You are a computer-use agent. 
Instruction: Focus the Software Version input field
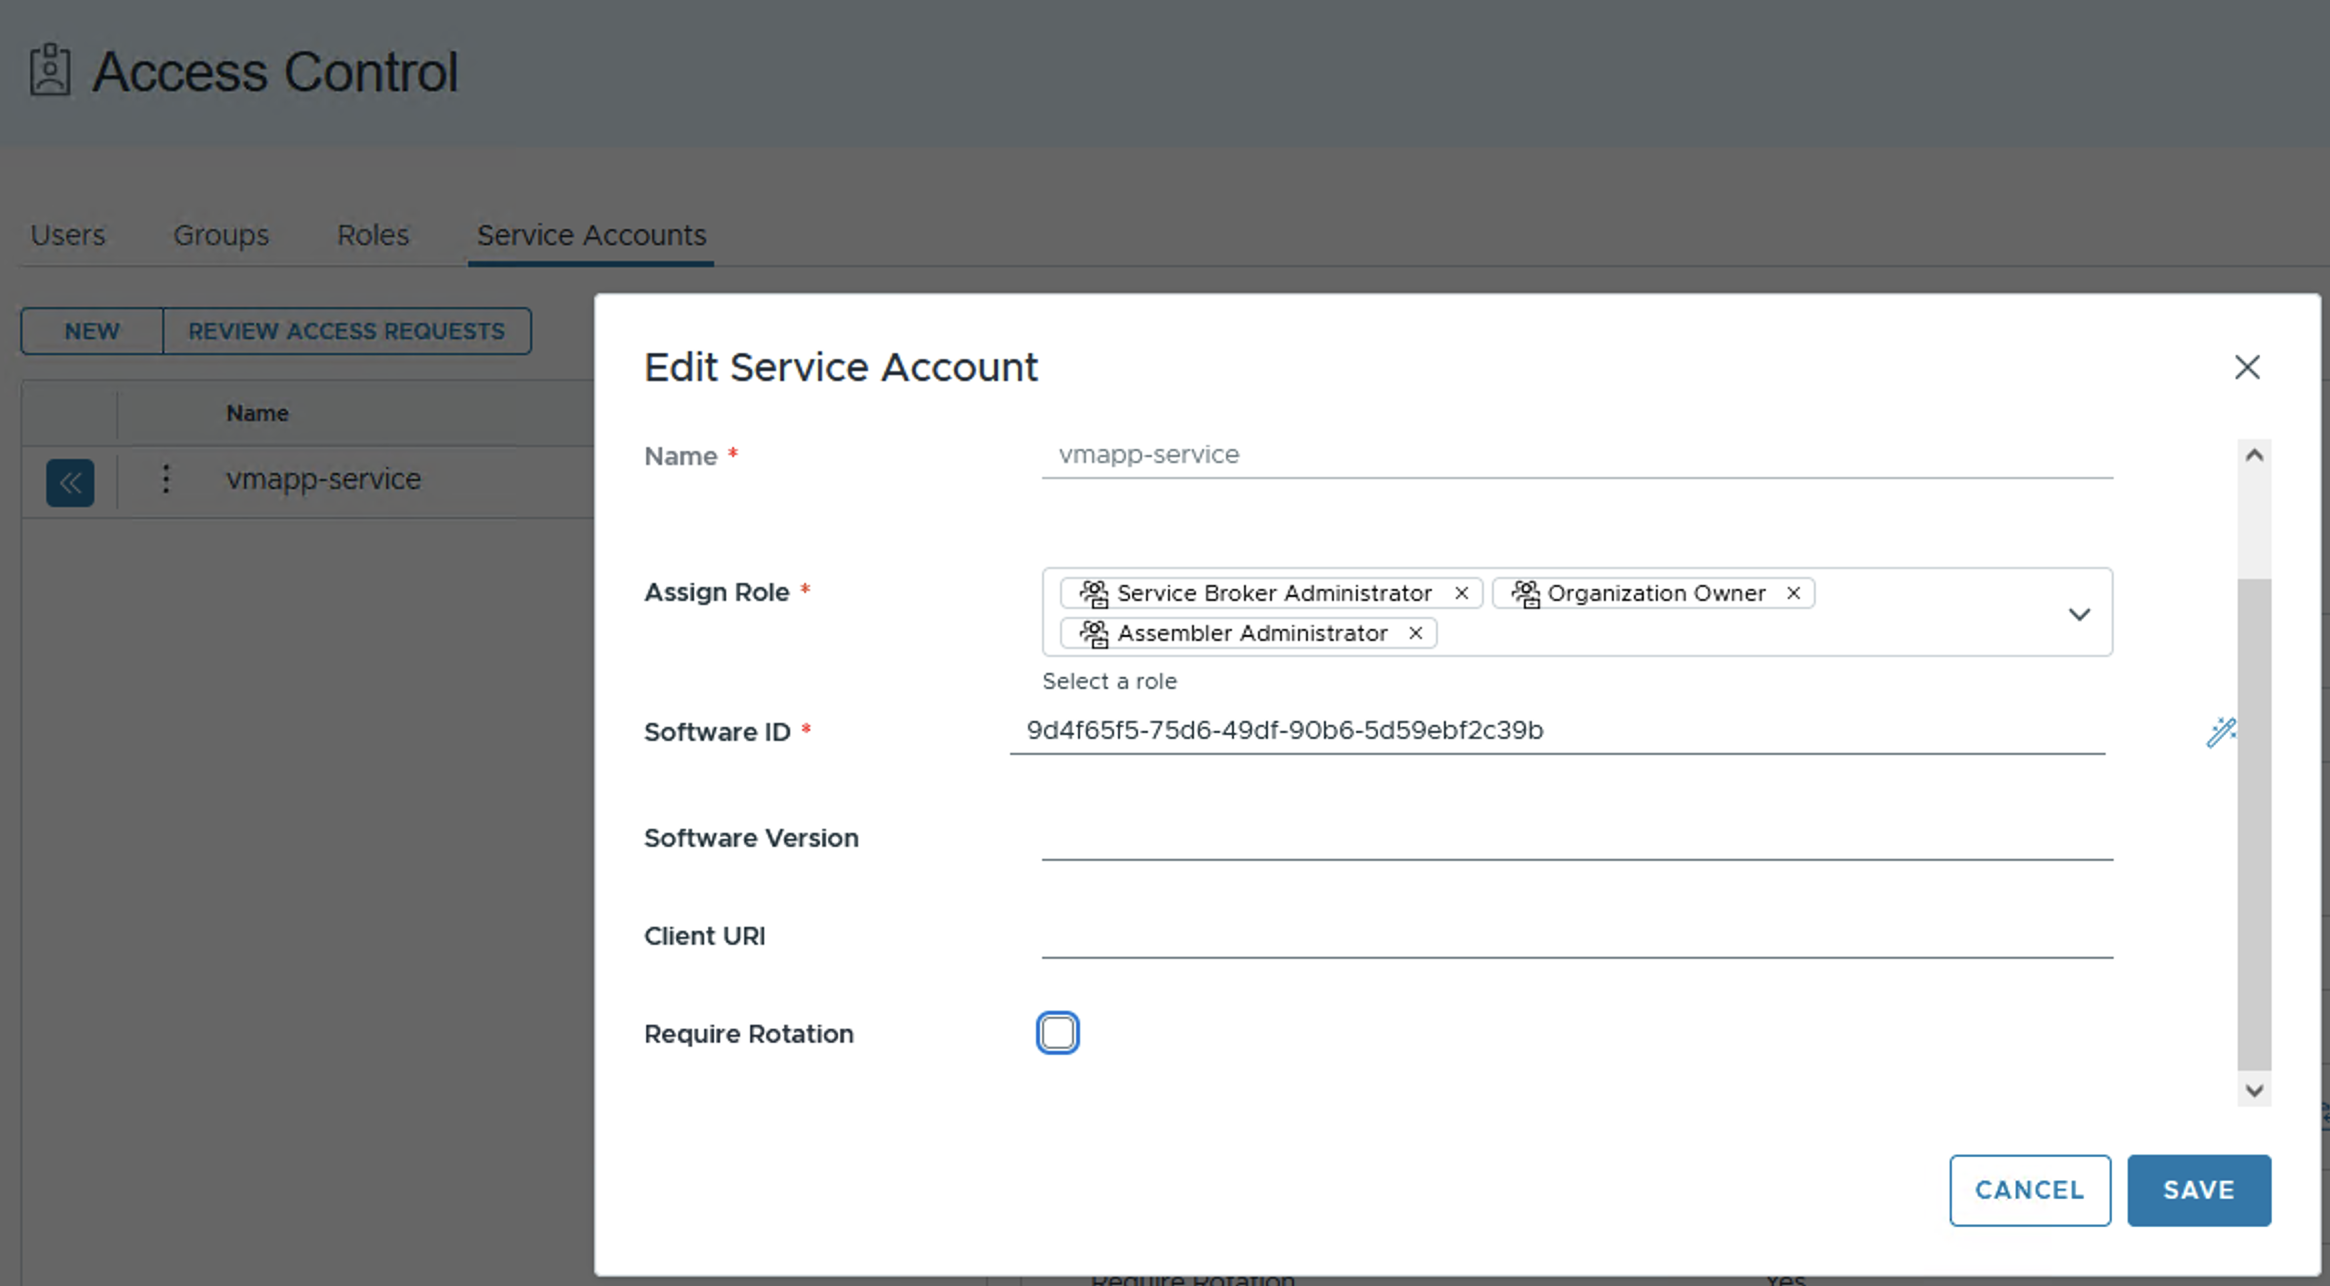[x=1576, y=838]
